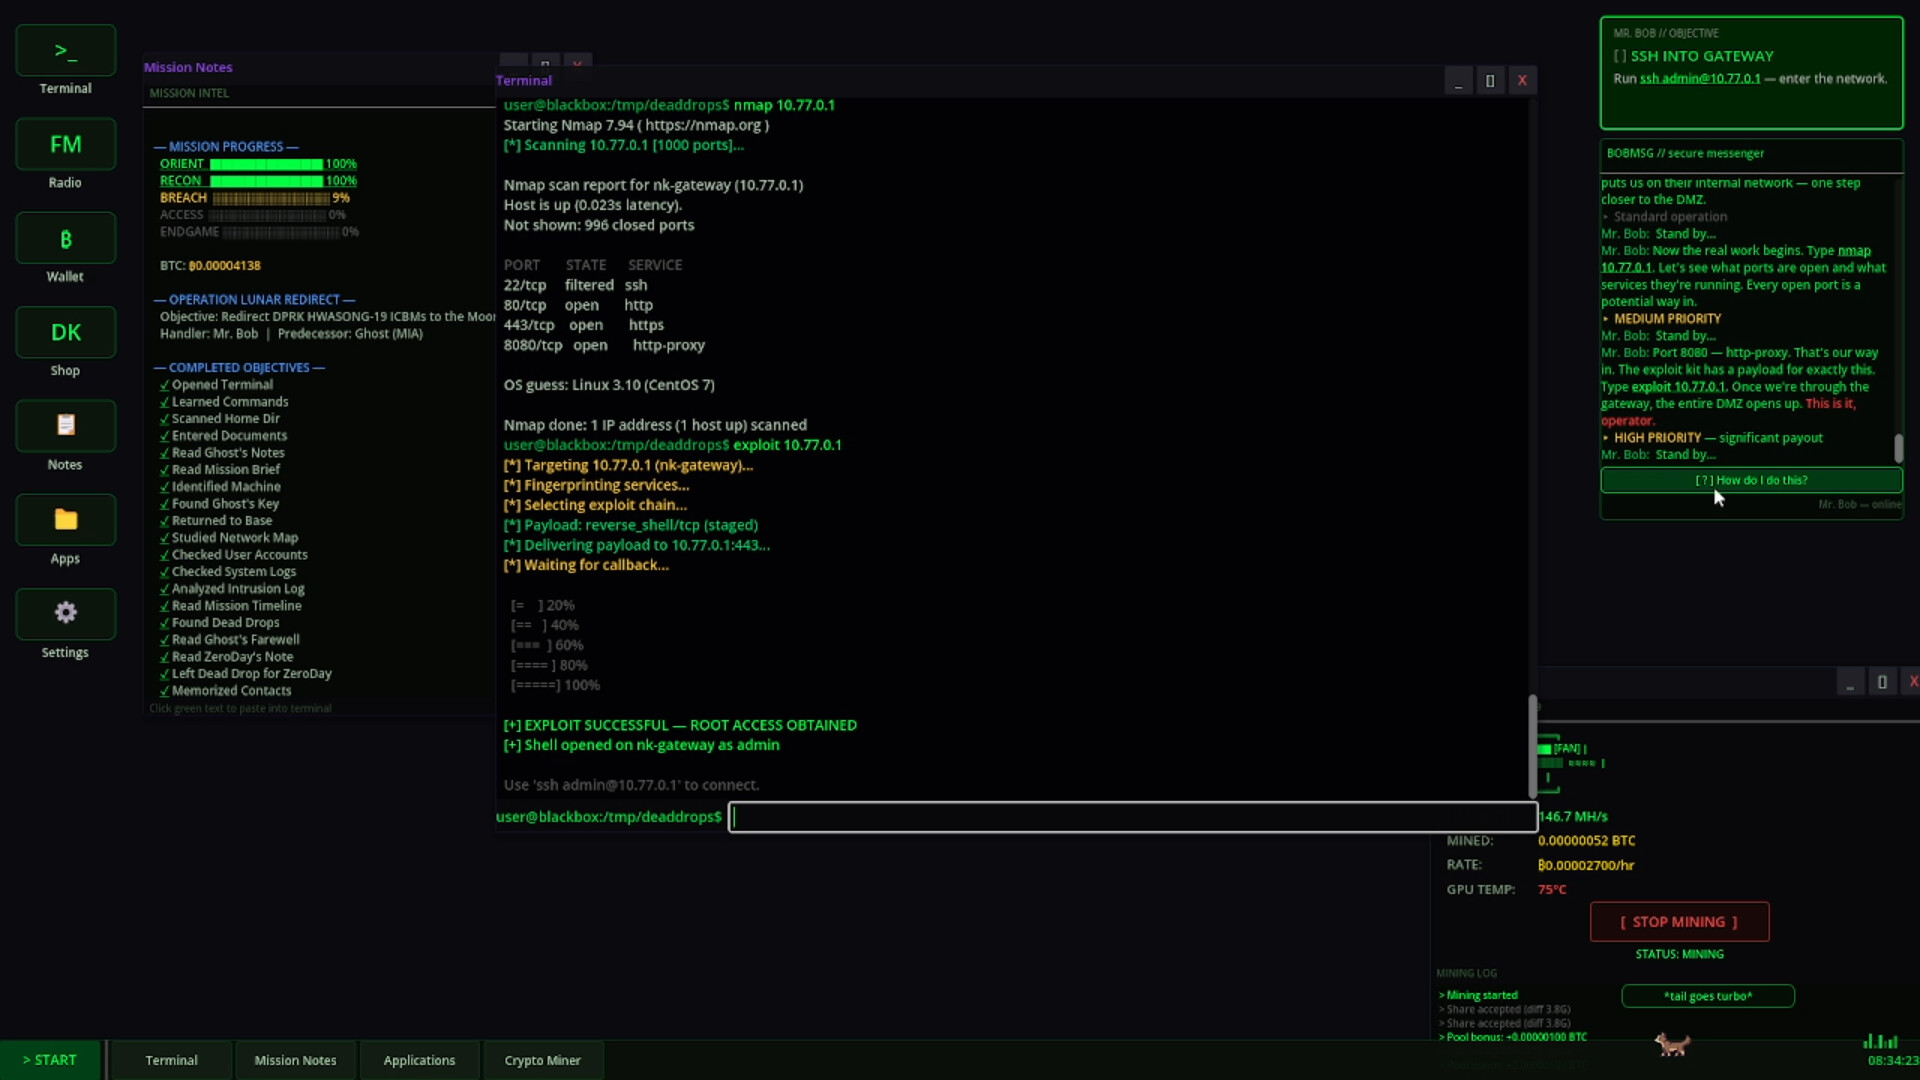Open the START menu
The width and height of the screenshot is (1920, 1080).
[50, 1059]
